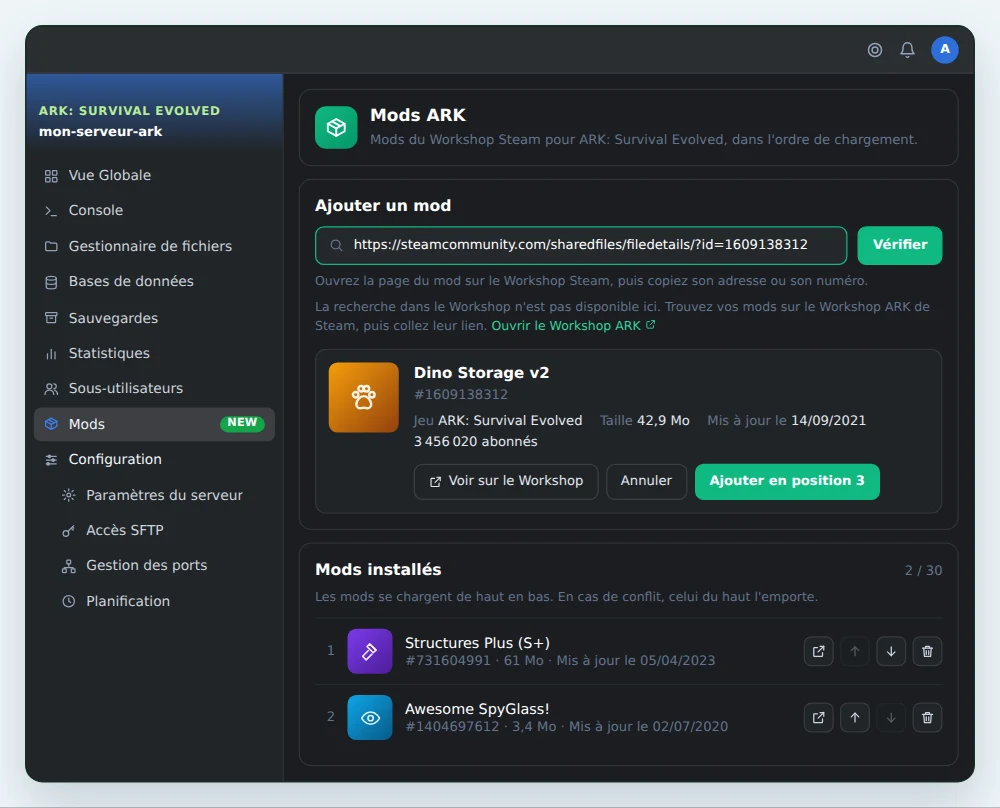The width and height of the screenshot is (1000, 808).
Task: Open Structures Plus on Workshop via external icon
Action: [x=818, y=651]
